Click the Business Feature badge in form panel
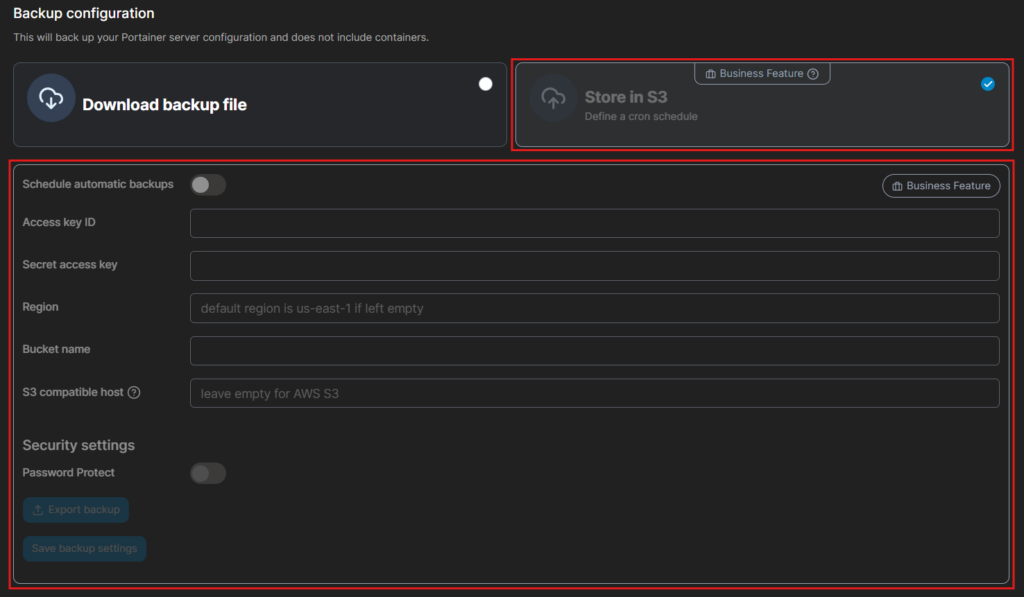 [x=941, y=186]
